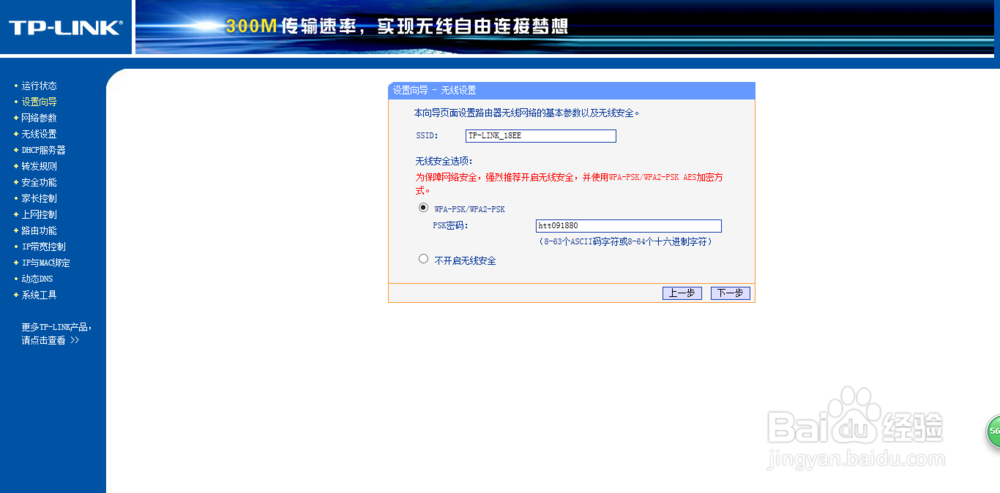Viewport: 1000px width, 493px height.
Task: Open 家长控制 in the sidebar
Action: (x=39, y=198)
